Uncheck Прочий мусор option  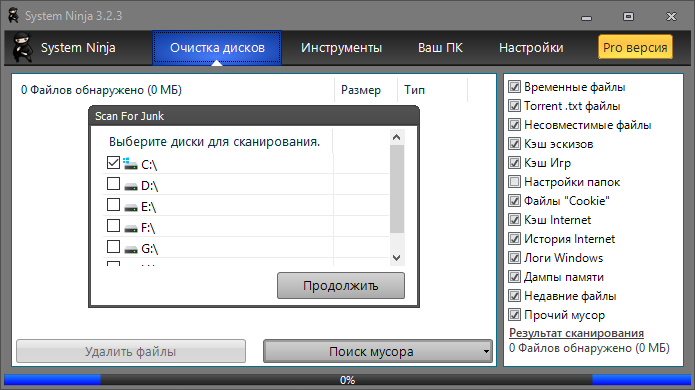(x=514, y=315)
